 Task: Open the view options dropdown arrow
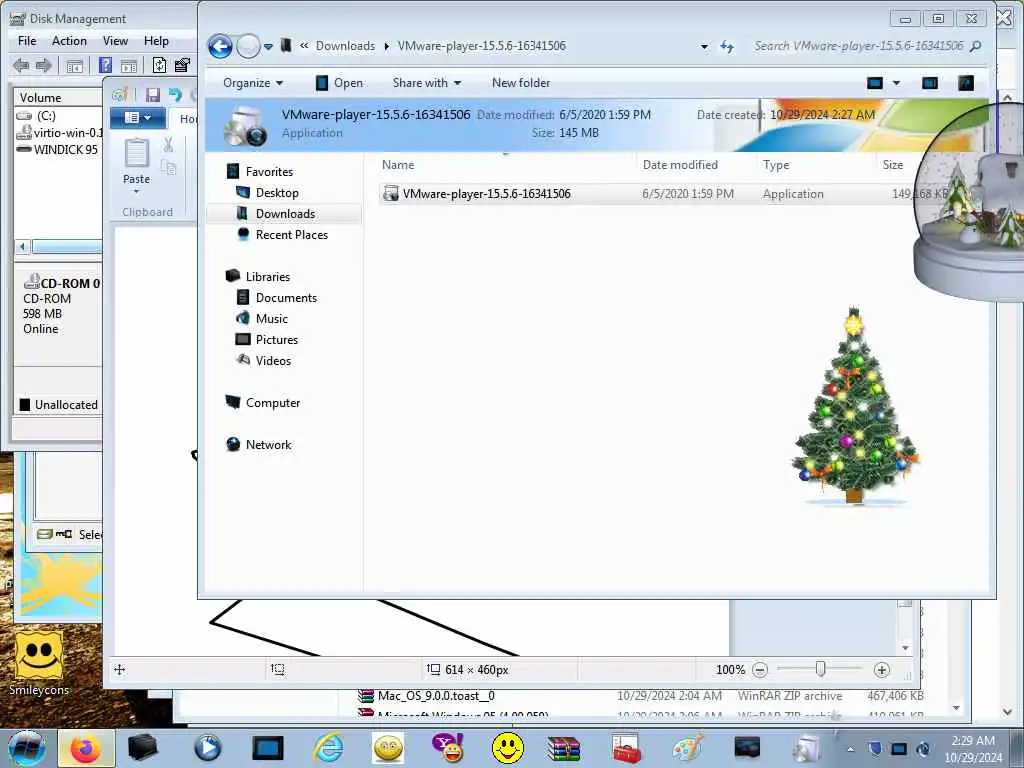(896, 83)
